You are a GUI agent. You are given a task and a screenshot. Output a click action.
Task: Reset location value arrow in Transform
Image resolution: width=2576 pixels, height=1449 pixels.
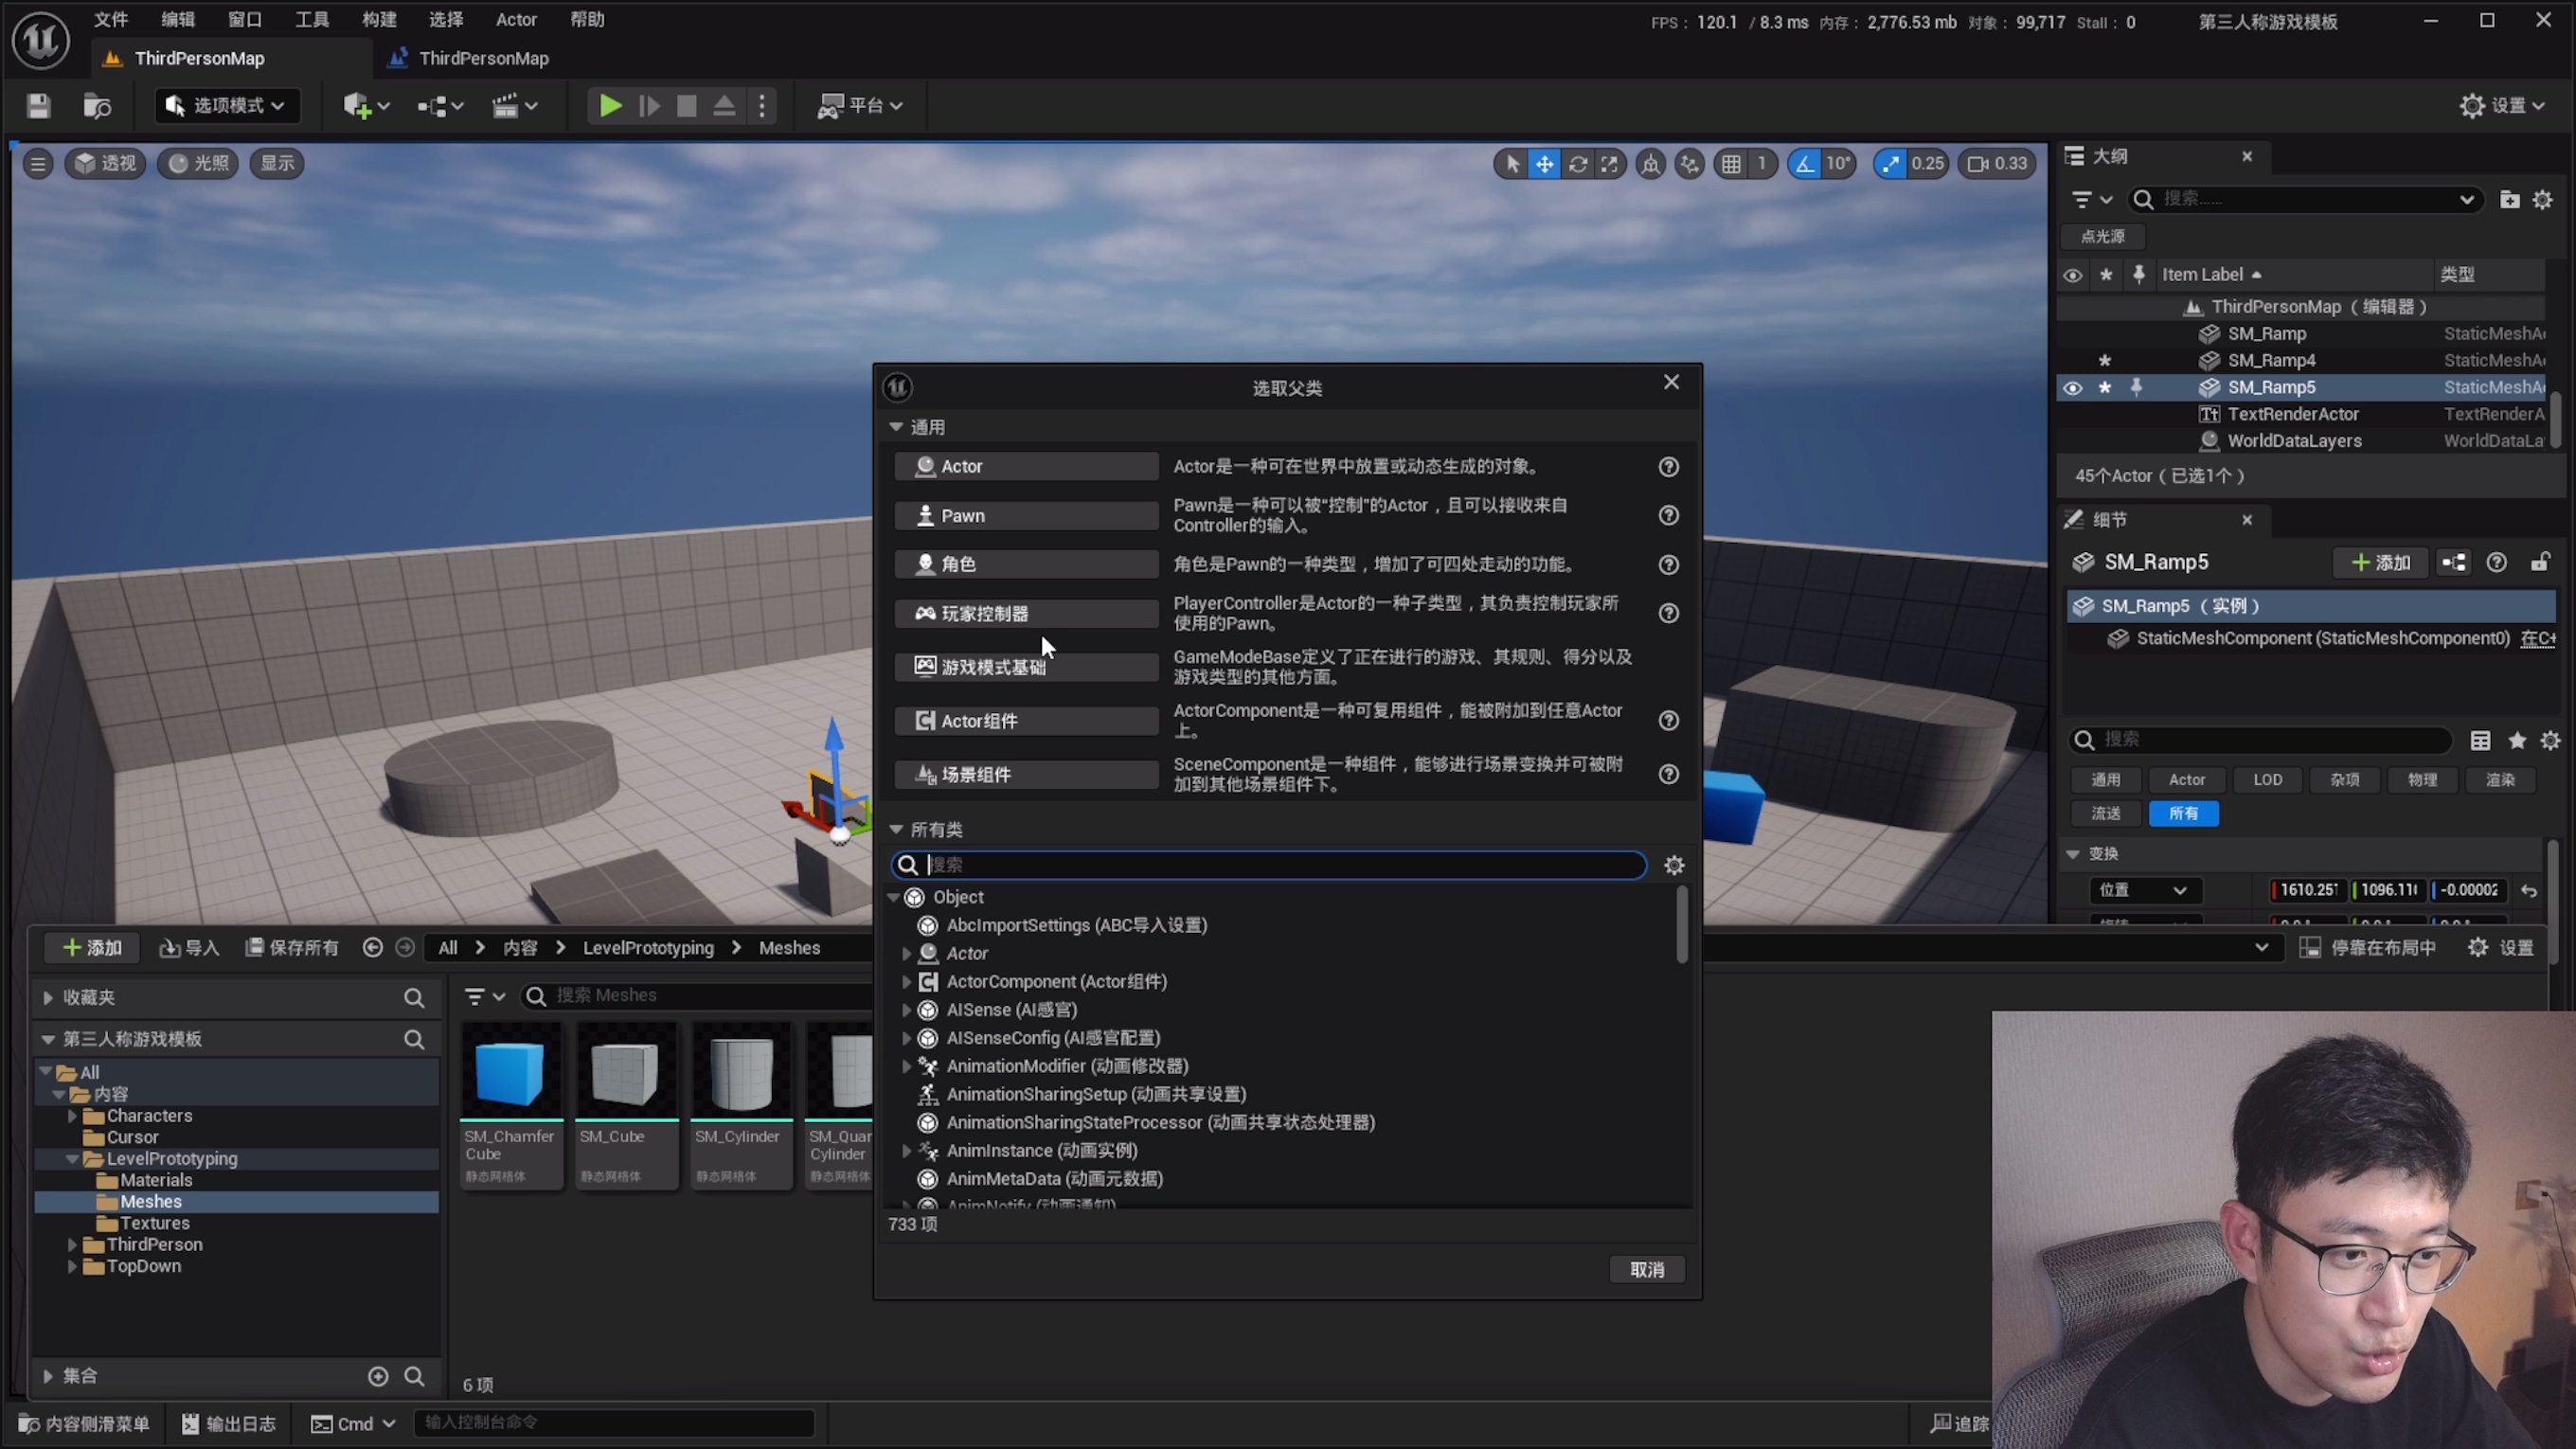pyautogui.click(x=2529, y=891)
